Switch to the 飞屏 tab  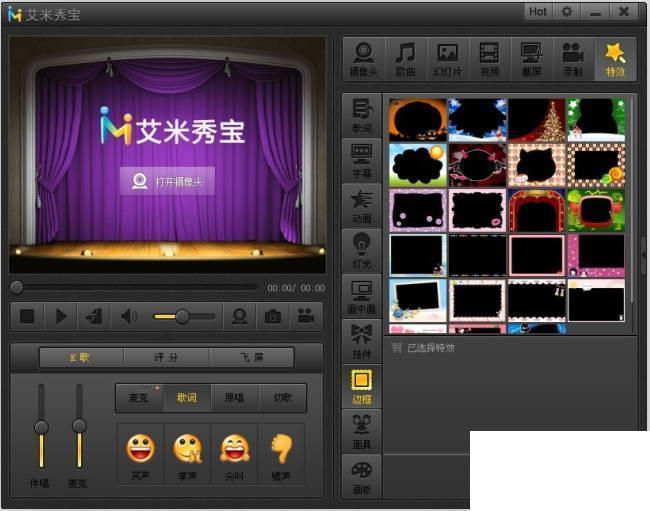[x=252, y=357]
